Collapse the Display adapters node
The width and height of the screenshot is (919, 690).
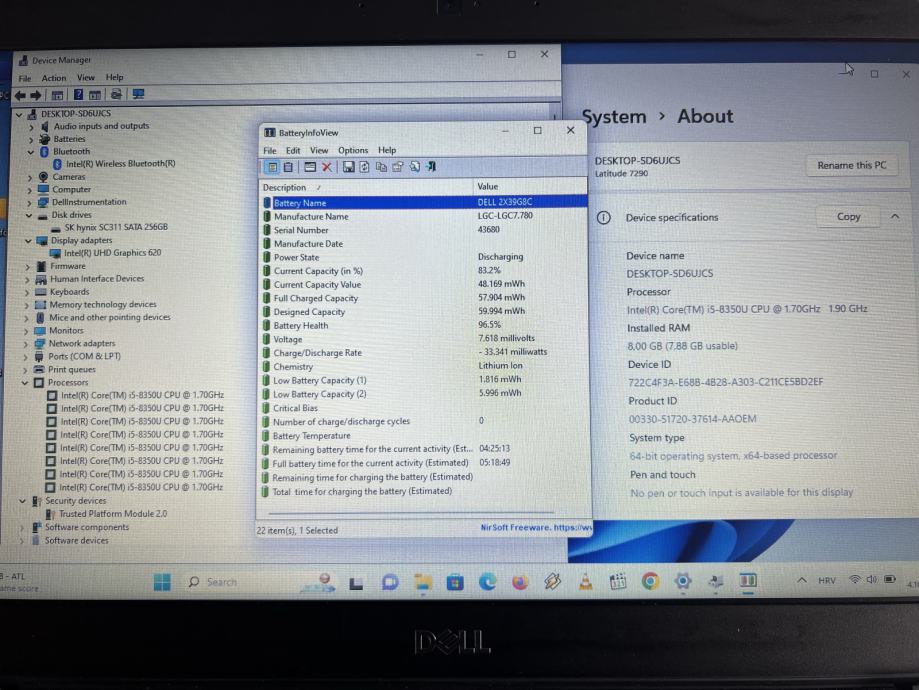point(28,241)
